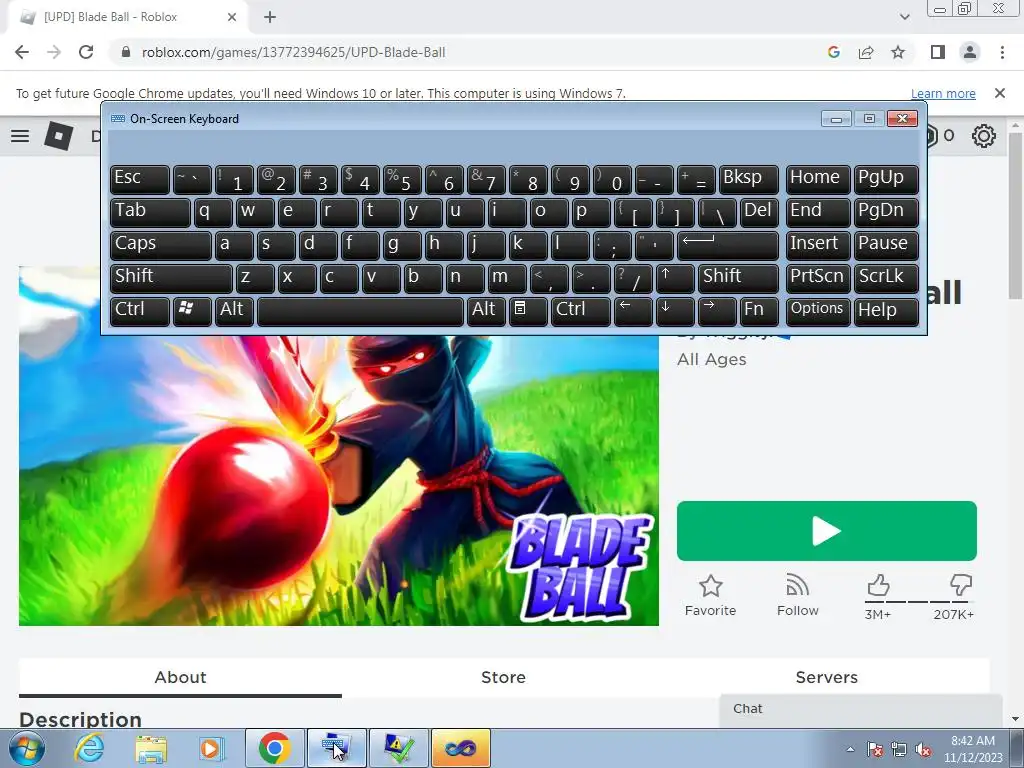Click the right arrow key on keyboard

tap(716, 310)
